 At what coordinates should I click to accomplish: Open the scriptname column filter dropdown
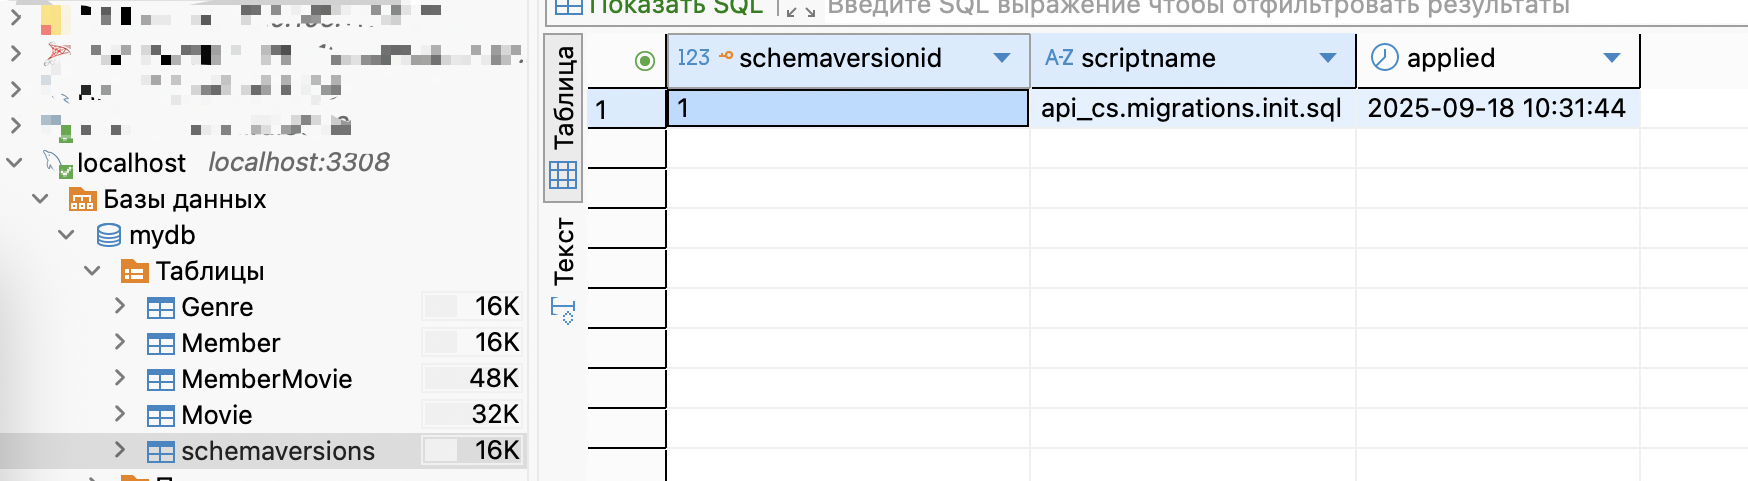pyautogui.click(x=1327, y=58)
